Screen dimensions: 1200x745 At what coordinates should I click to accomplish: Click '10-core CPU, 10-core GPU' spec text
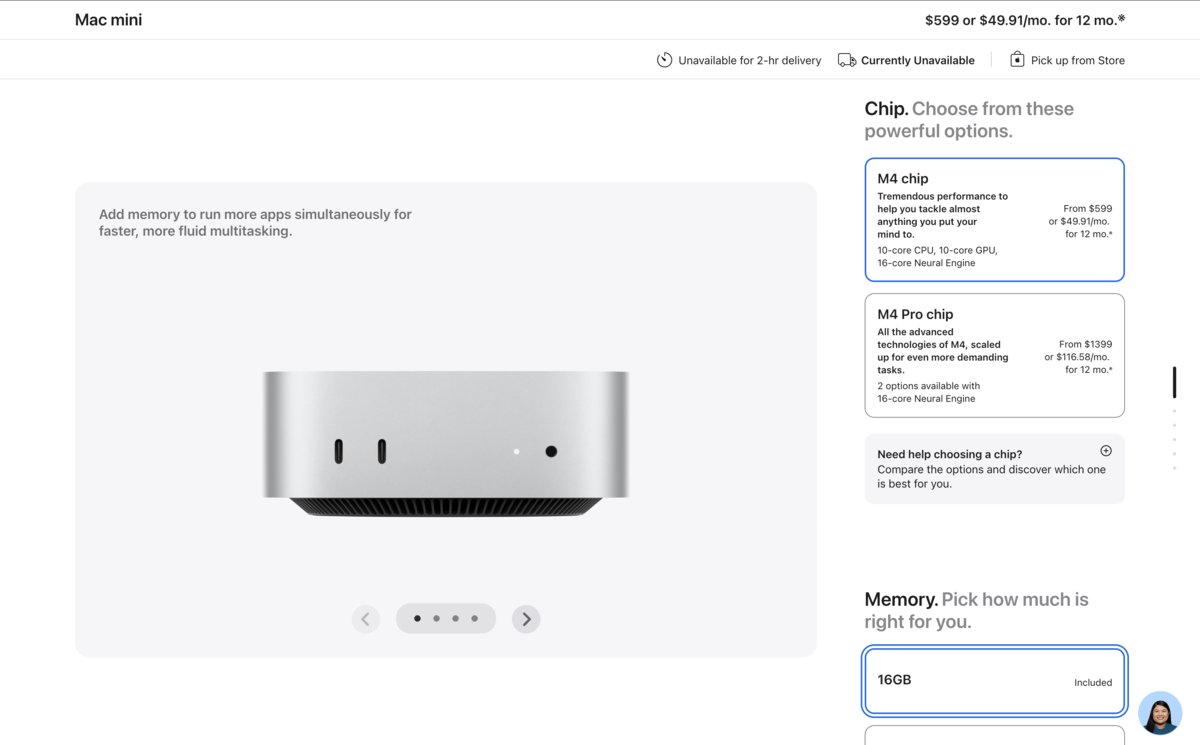pos(937,250)
